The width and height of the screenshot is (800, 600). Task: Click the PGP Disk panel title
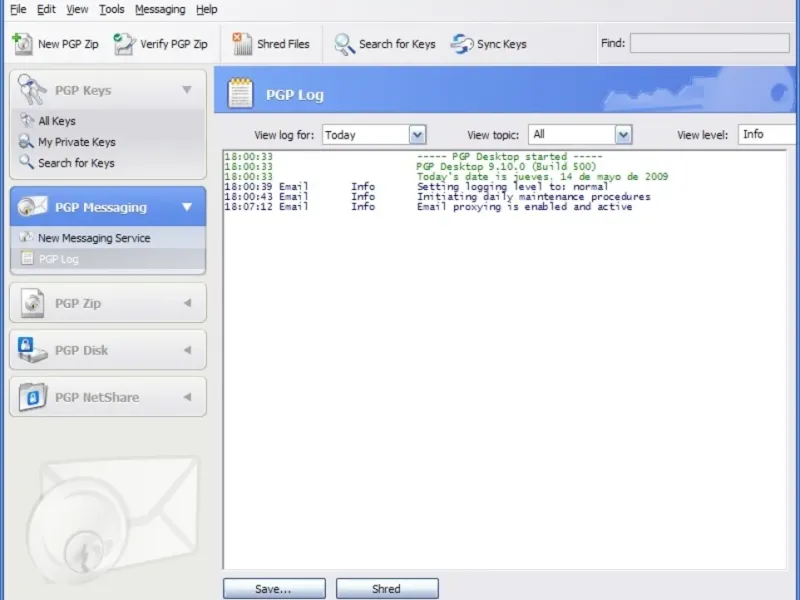(82, 350)
